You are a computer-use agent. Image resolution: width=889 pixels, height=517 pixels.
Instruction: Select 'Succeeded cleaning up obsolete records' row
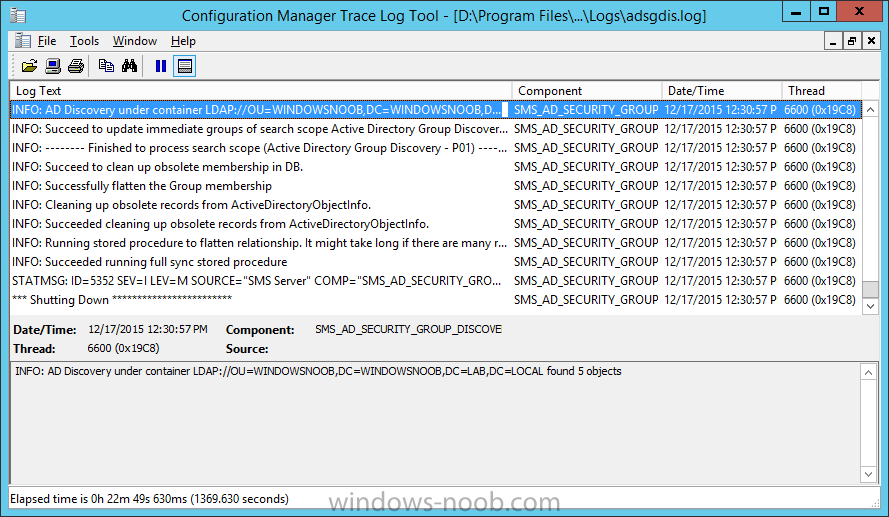click(435, 224)
